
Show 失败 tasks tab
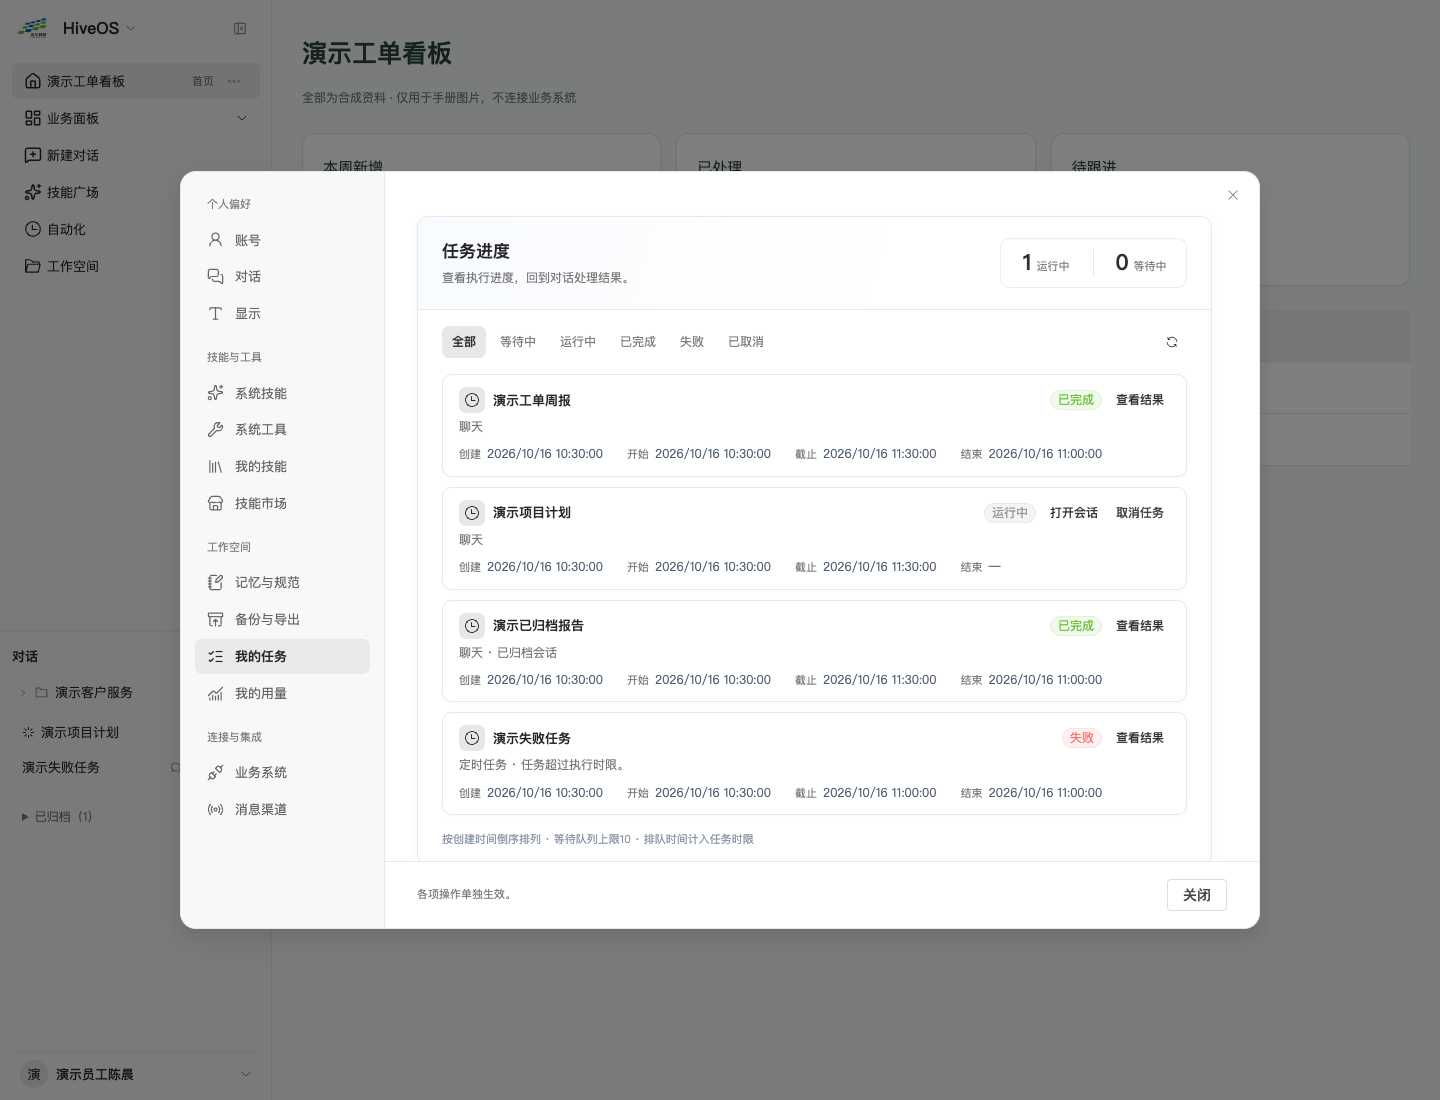click(x=692, y=342)
